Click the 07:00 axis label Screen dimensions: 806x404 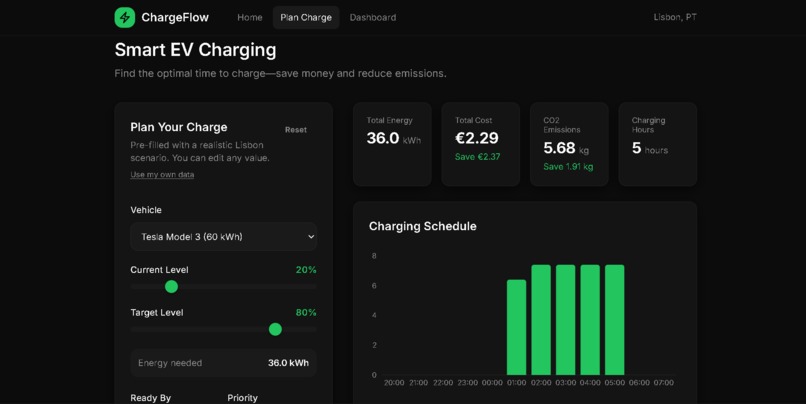(x=664, y=383)
